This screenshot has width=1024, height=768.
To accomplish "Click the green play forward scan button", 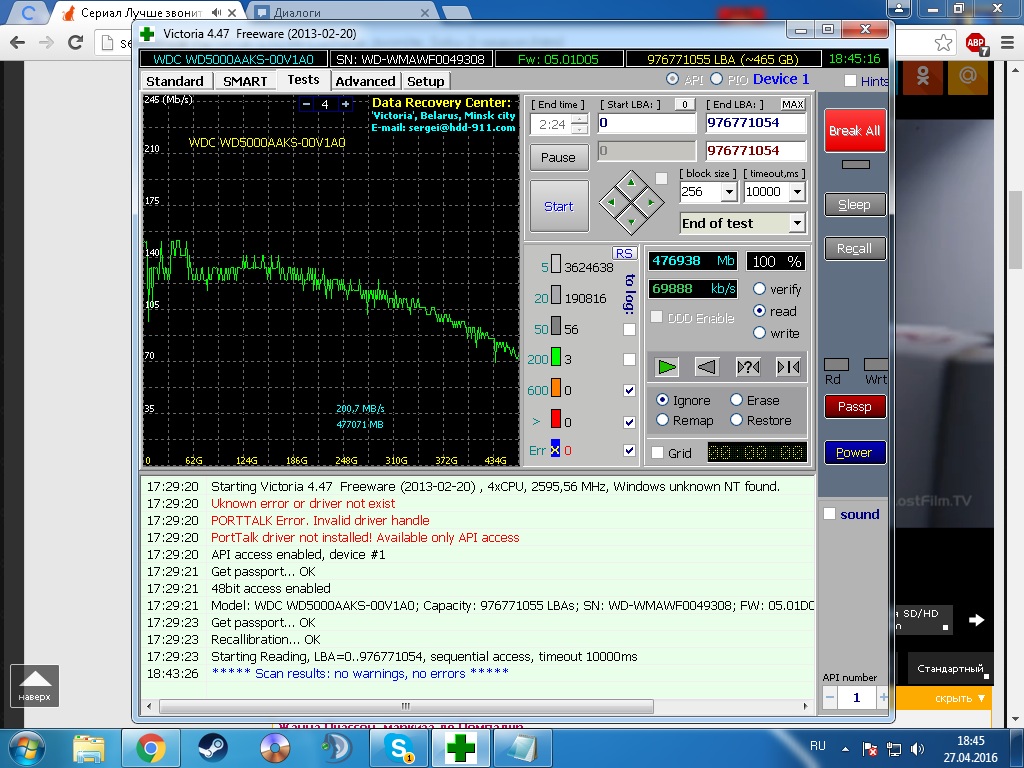I will [667, 367].
